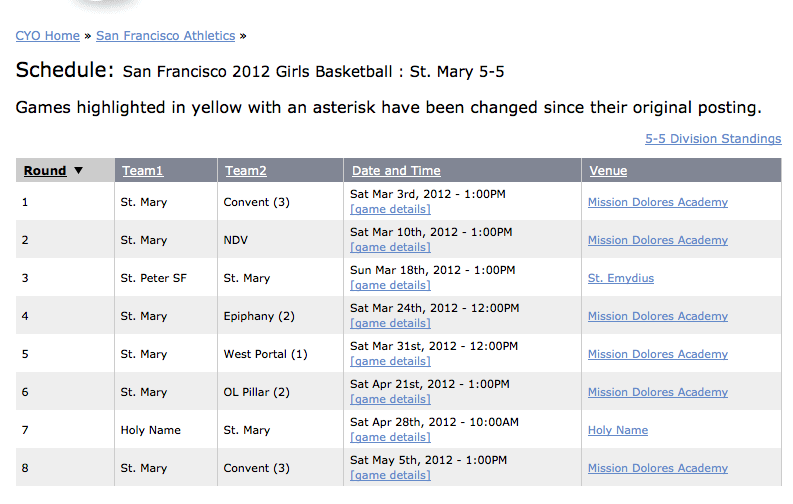Open CYO Home breadcrumb link
Viewport: 793px width, 504px height.
click(x=48, y=36)
